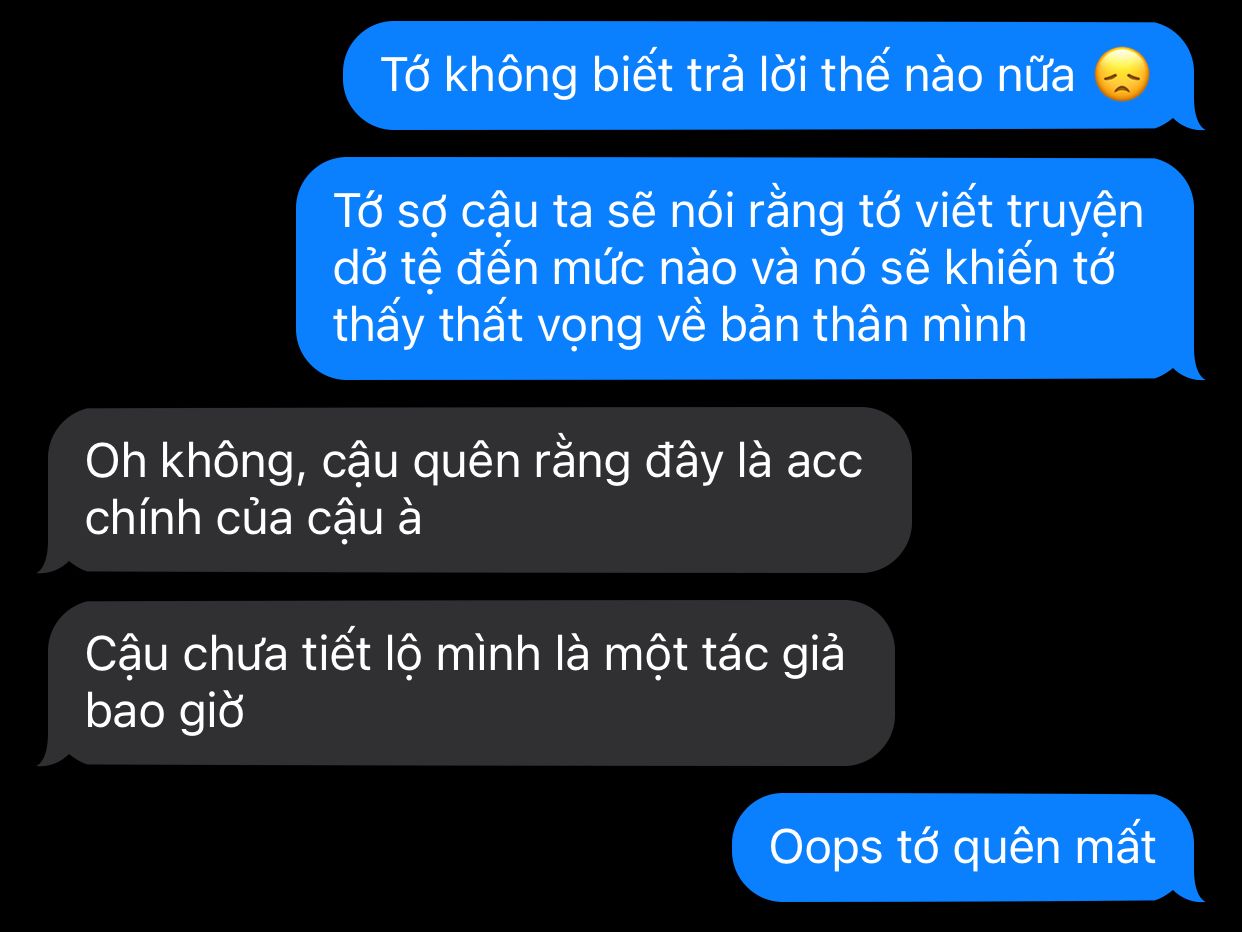Tap the sad face emoji in the top message
The width and height of the screenshot is (1242, 932).
(1122, 77)
